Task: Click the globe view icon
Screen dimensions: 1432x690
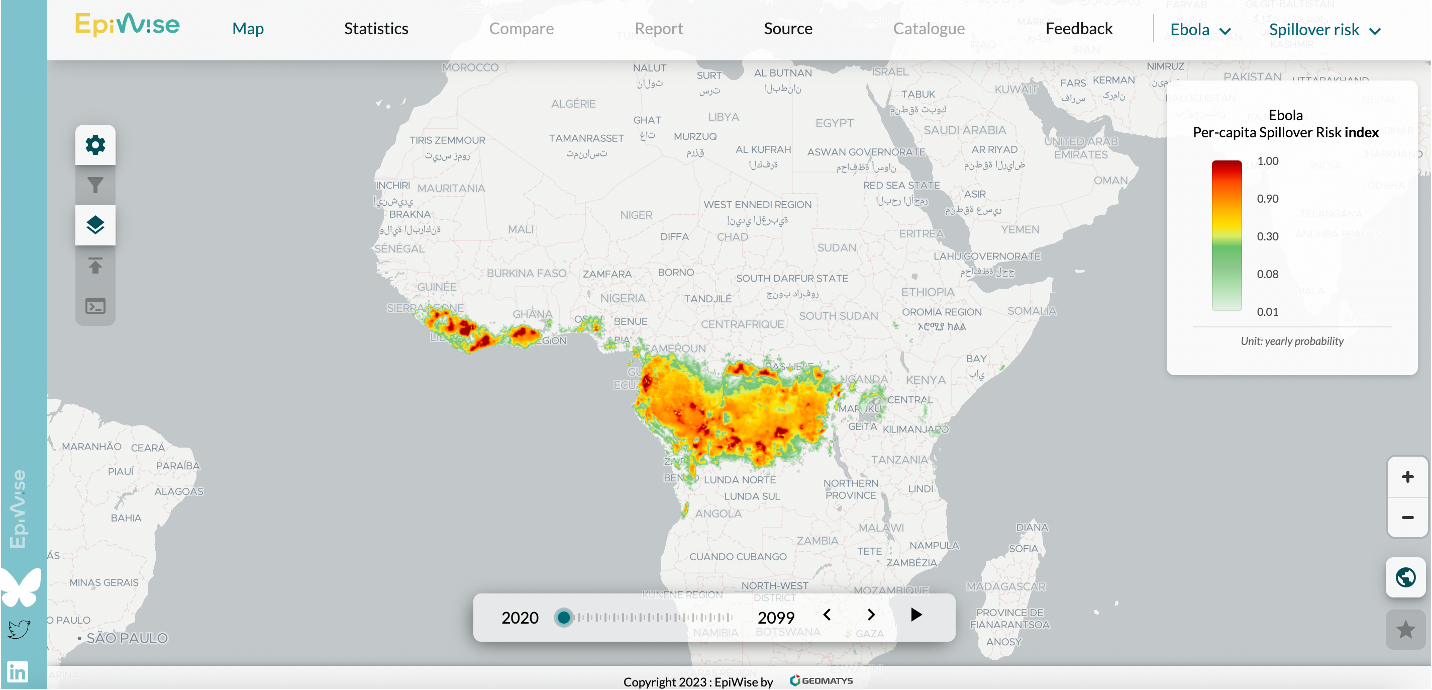Action: click(x=1405, y=577)
